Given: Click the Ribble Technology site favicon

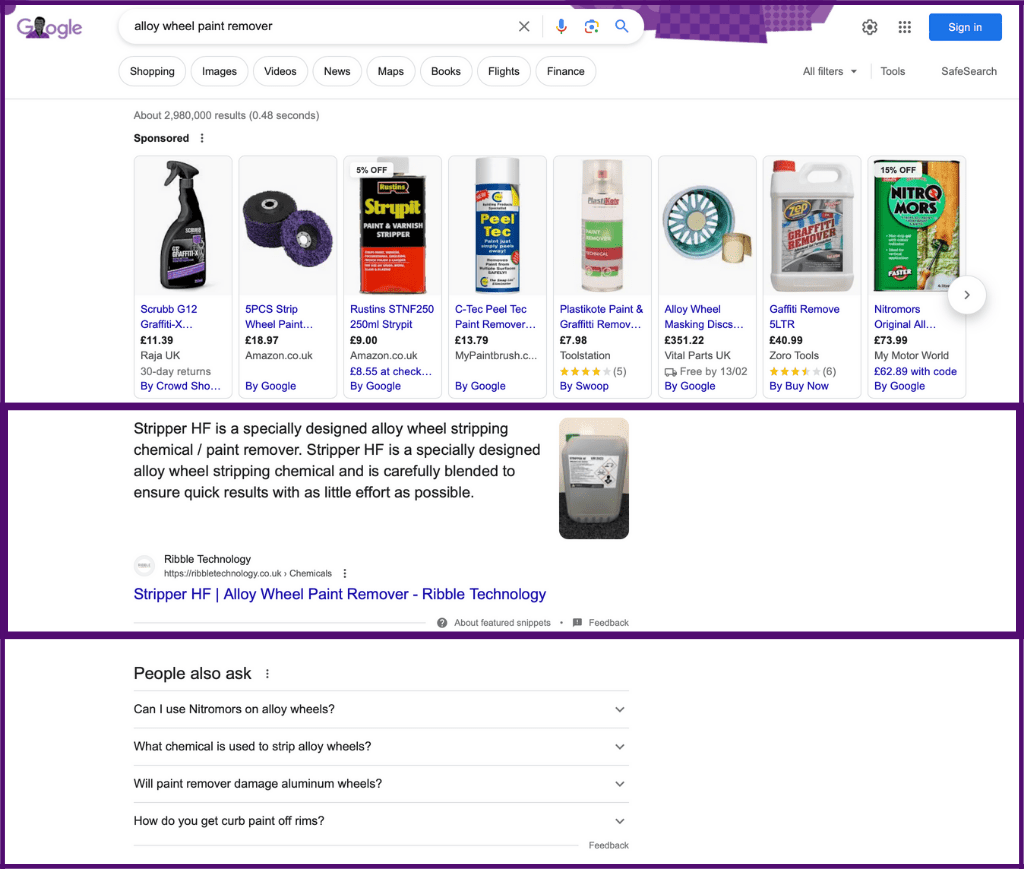Looking at the screenshot, I should 144,566.
